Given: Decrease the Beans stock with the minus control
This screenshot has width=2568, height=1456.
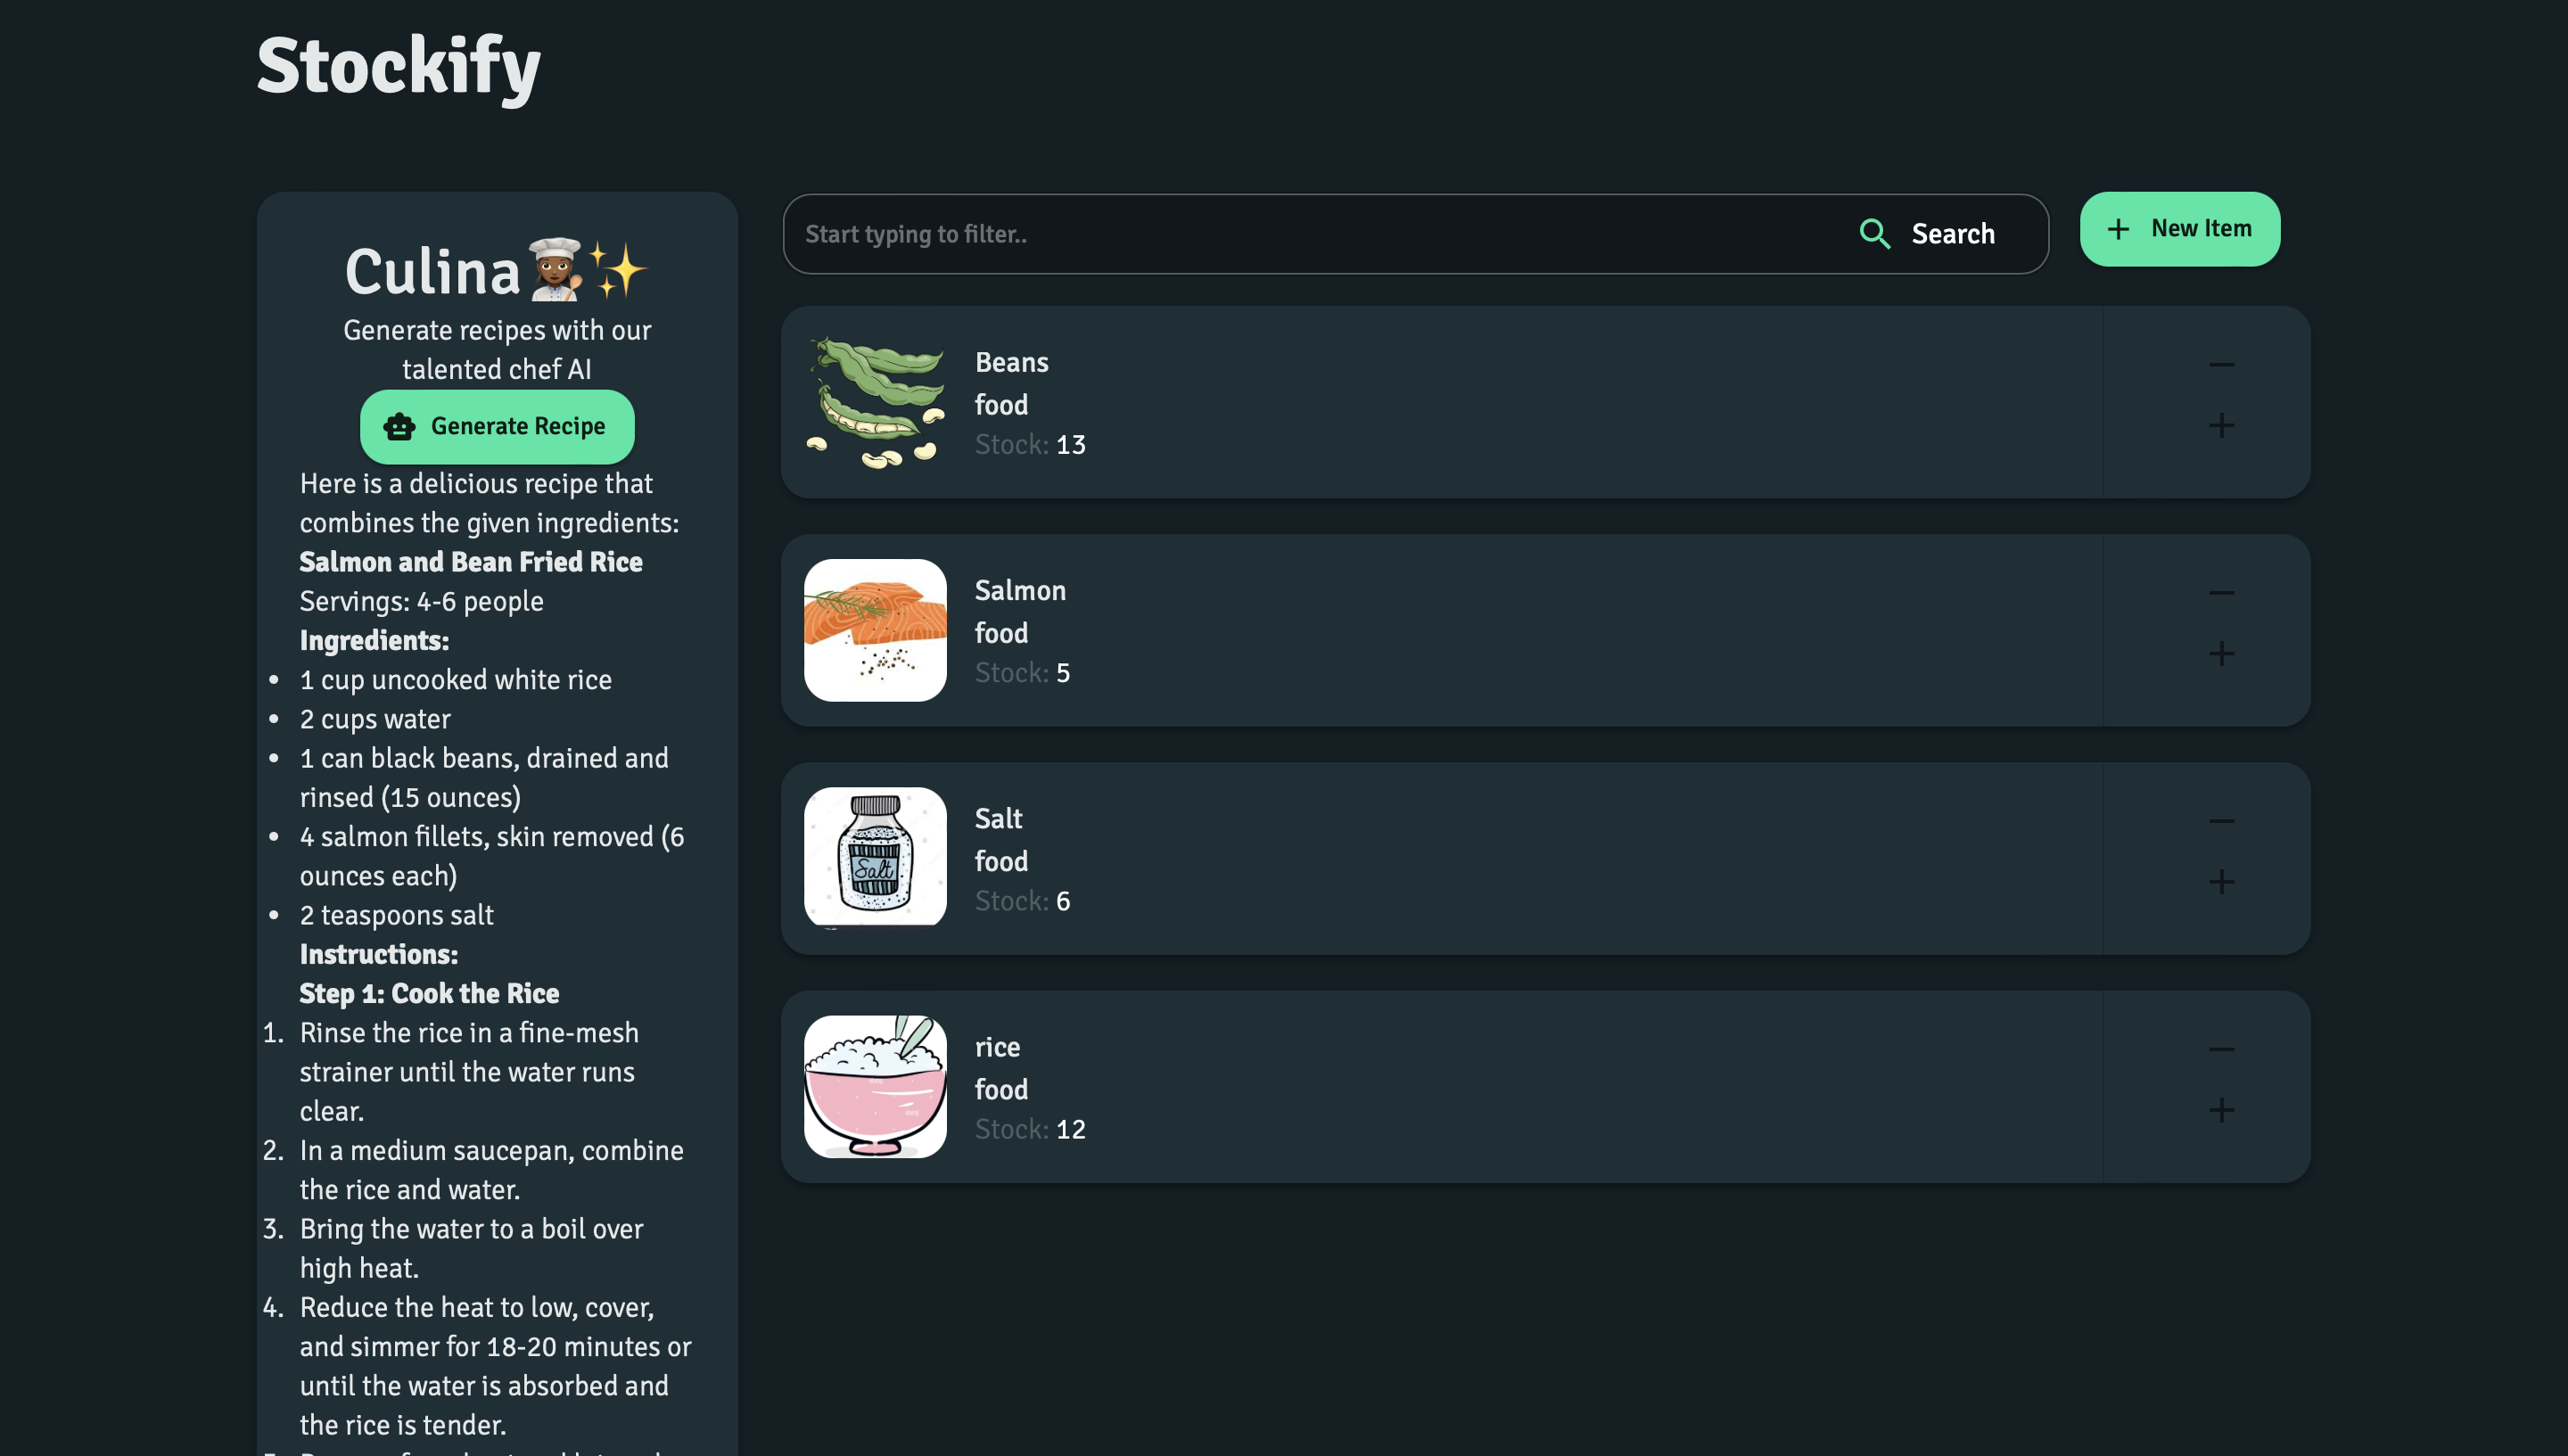Looking at the screenshot, I should coord(2222,363).
